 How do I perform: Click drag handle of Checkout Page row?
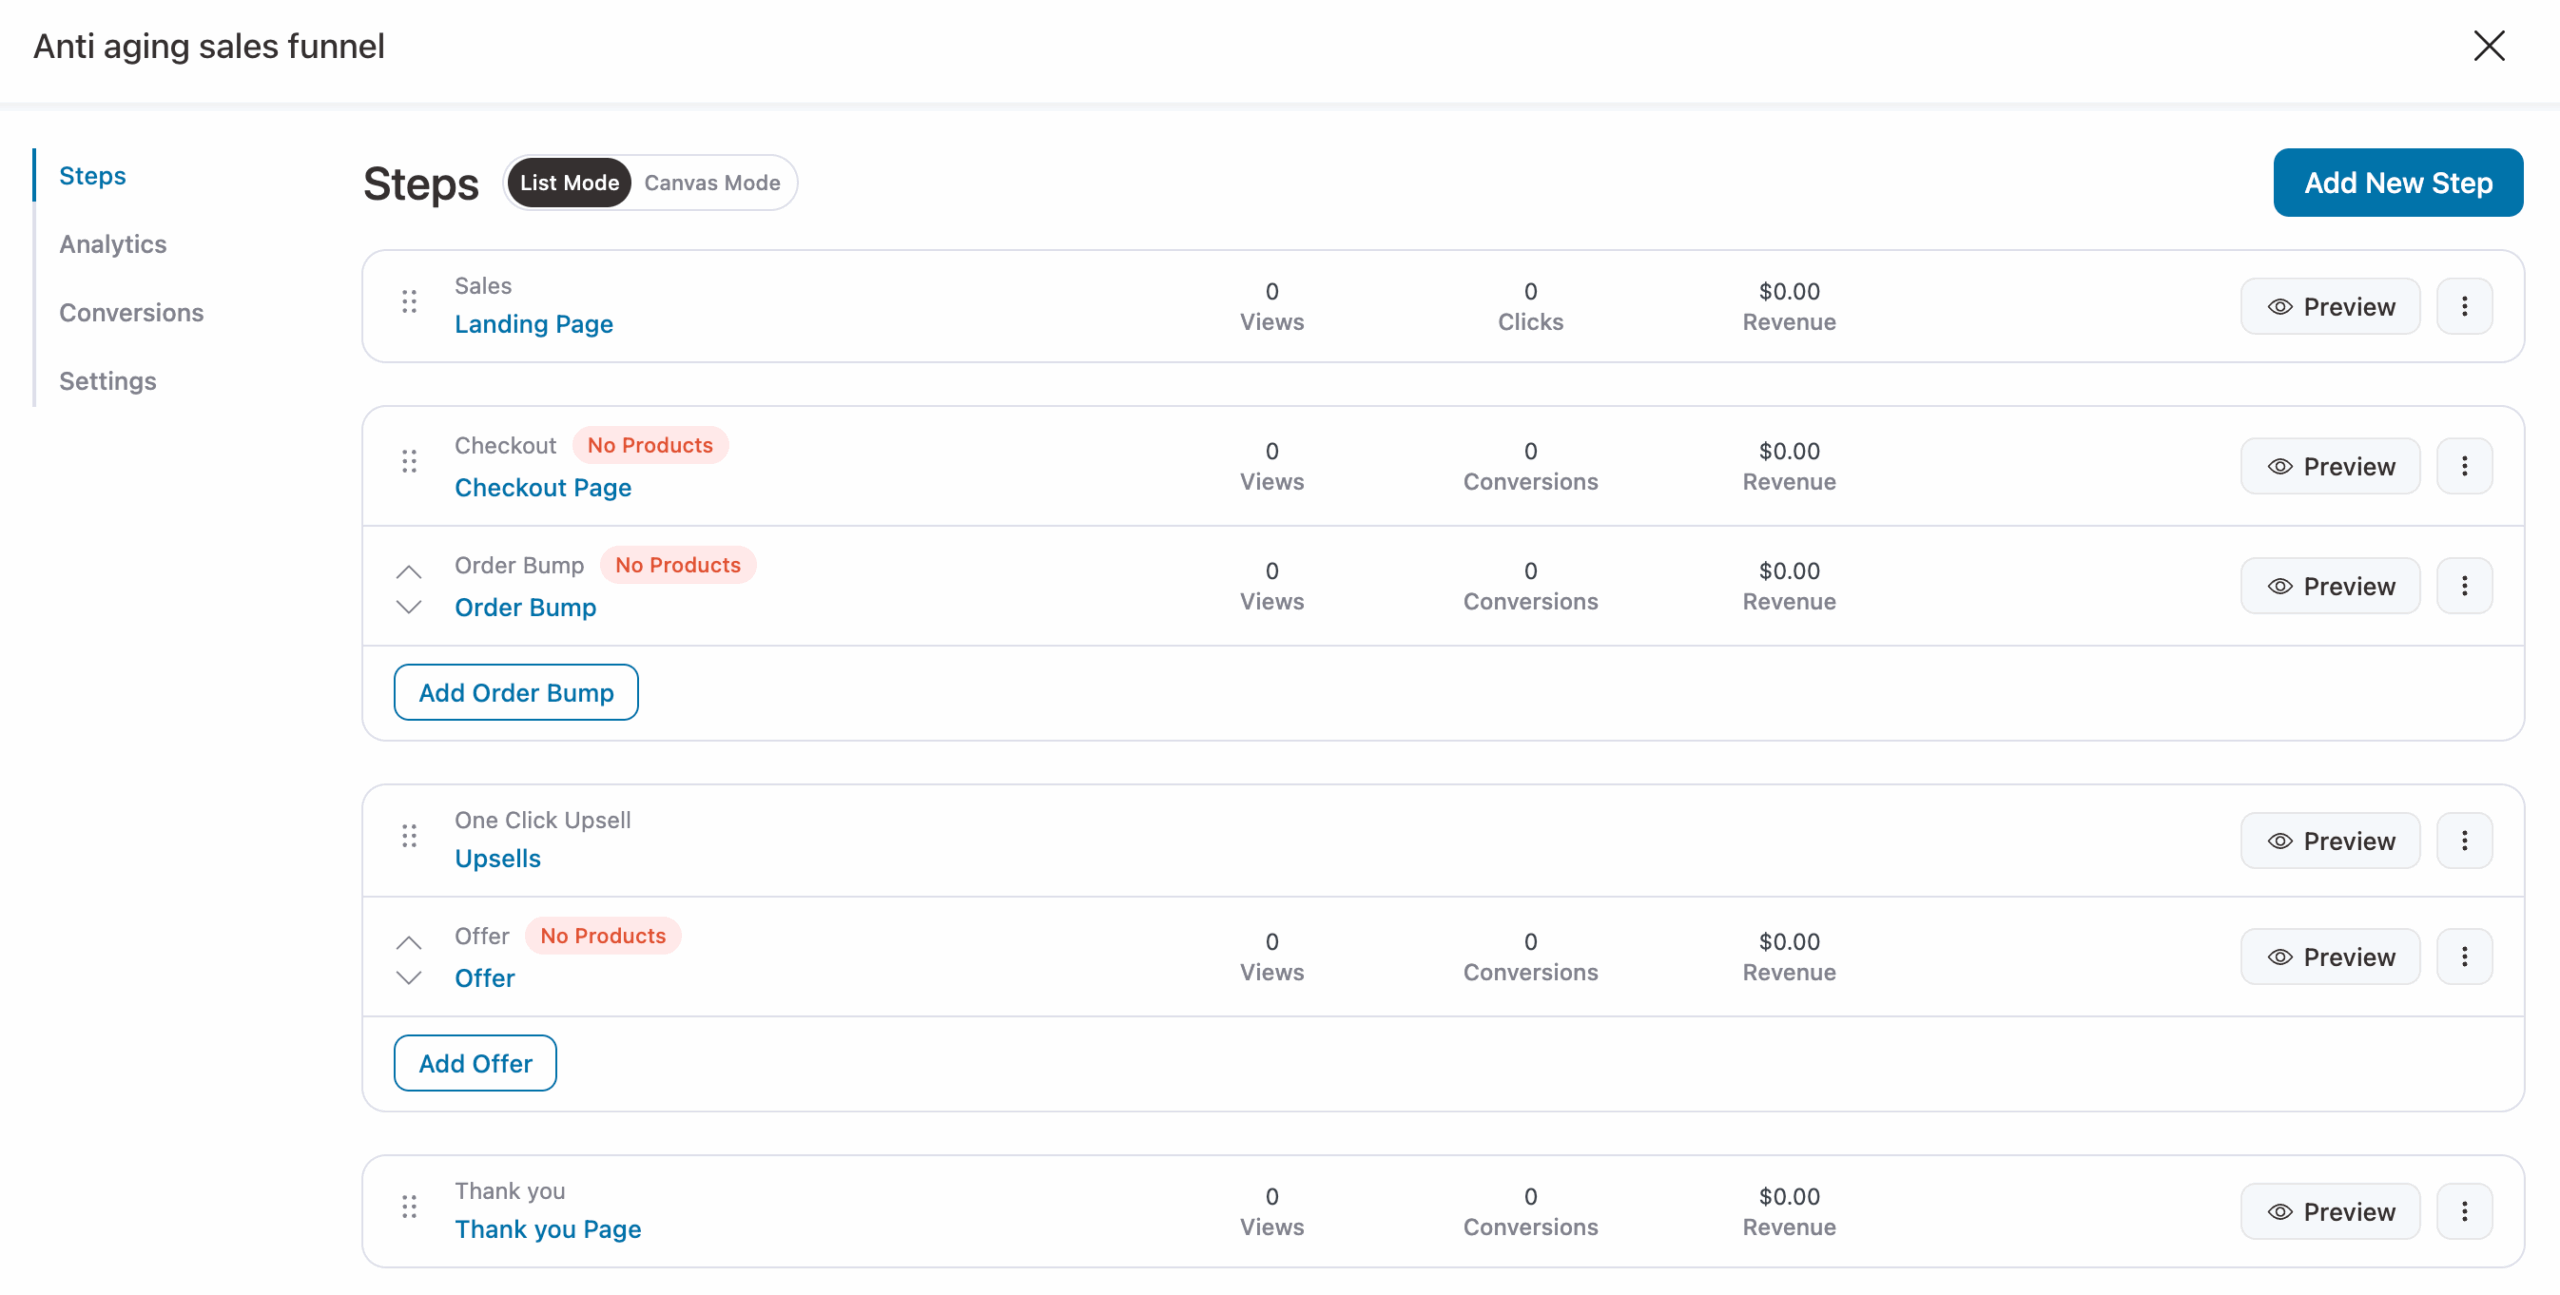[409, 462]
